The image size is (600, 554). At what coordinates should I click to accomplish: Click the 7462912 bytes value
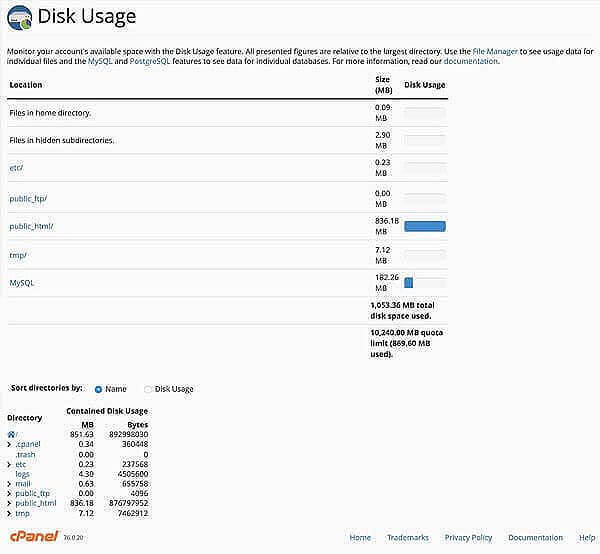tap(133, 513)
